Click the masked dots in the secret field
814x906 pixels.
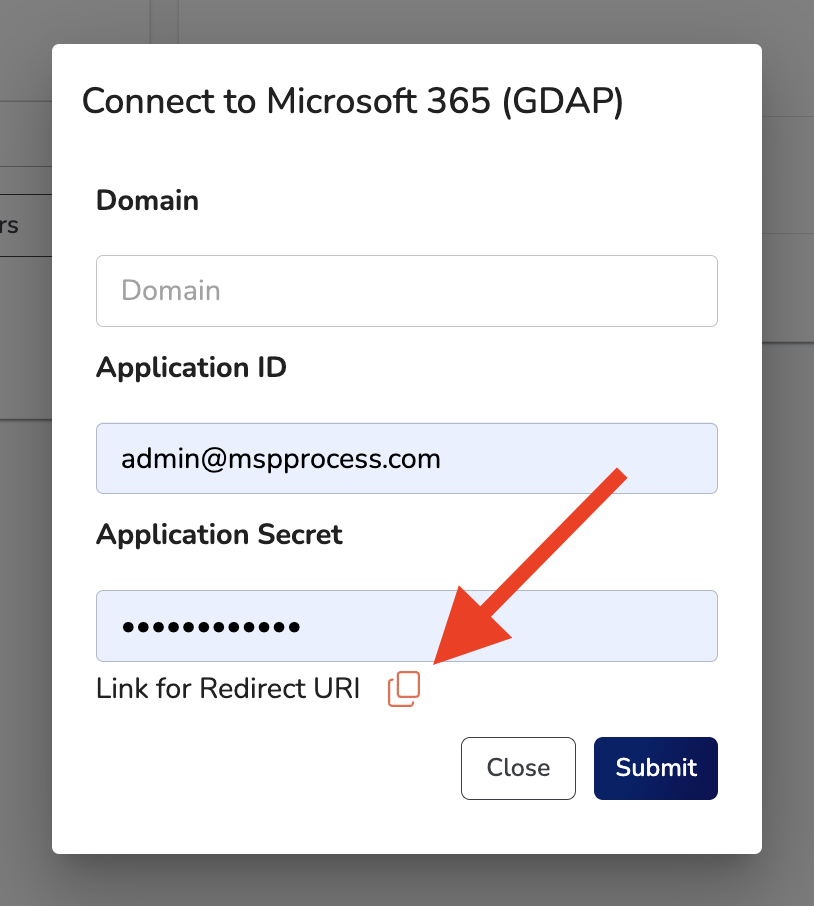tap(211, 627)
